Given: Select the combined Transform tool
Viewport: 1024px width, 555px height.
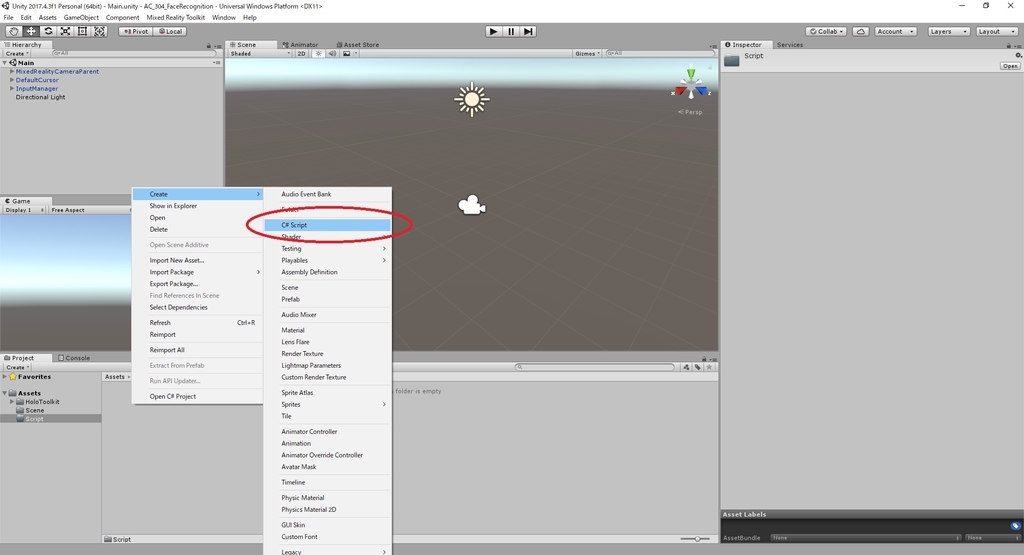Looking at the screenshot, I should (x=99, y=31).
